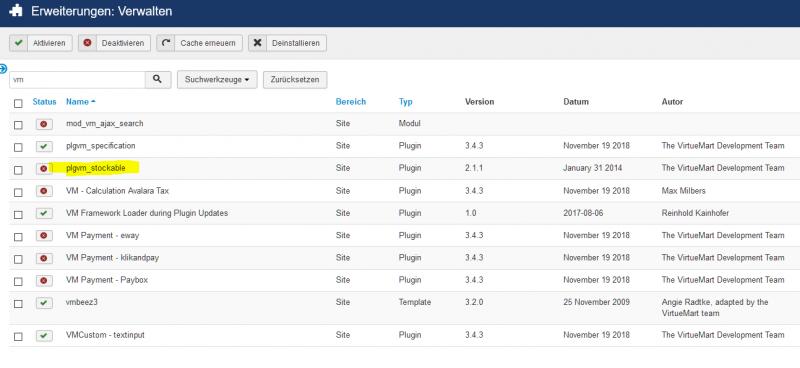
Task: Click version 3.2.0 in vmbeez3 row
Action: pyautogui.click(x=473, y=302)
